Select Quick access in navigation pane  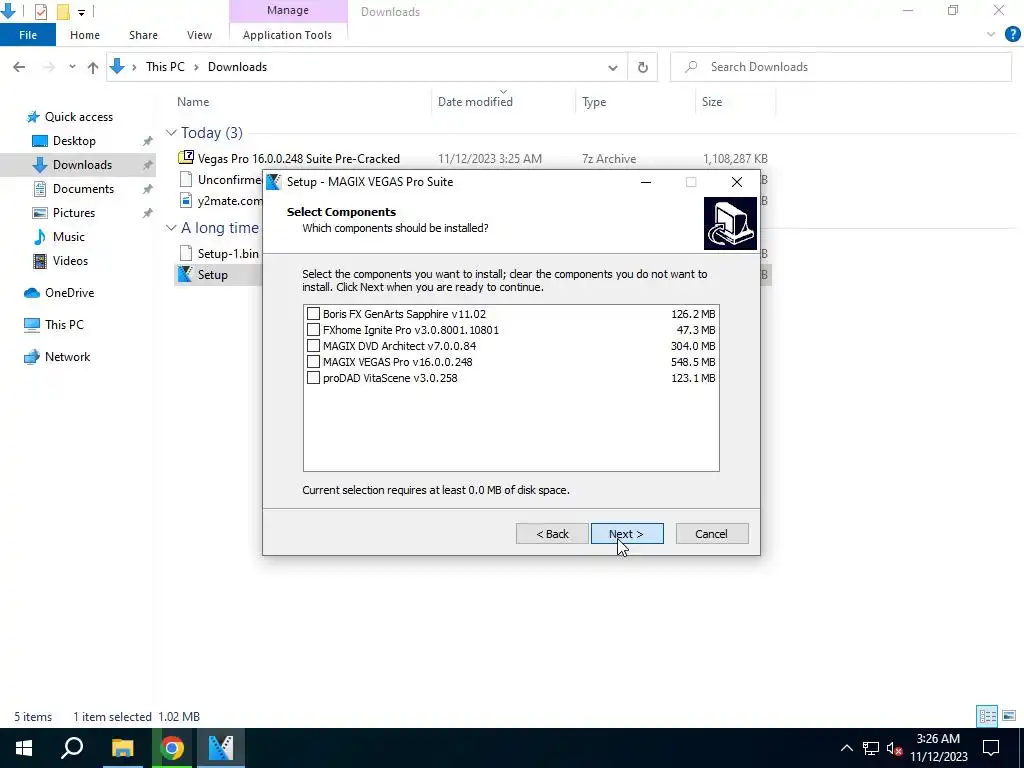tap(78, 117)
